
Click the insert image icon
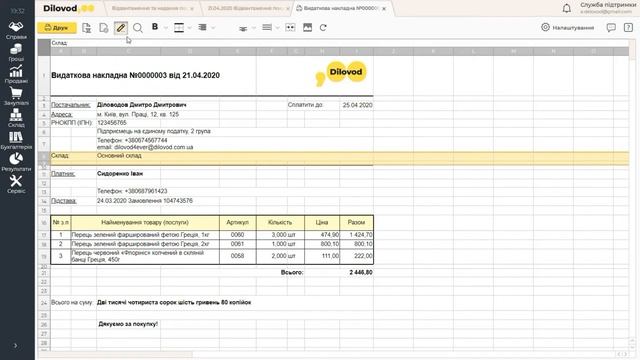(307, 27)
